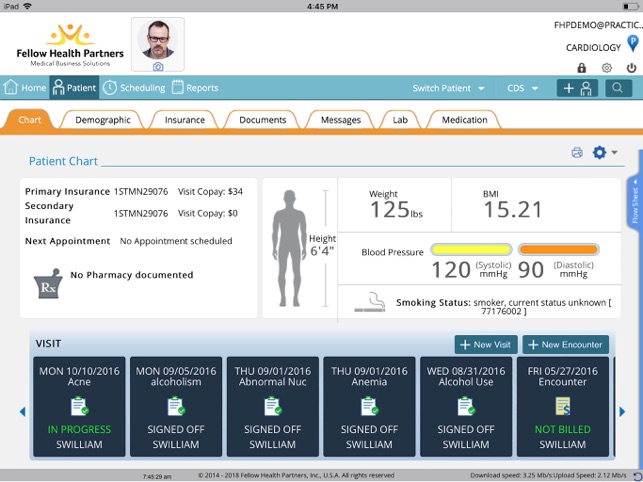
Task: Click the BMI value 15.21
Action: pyautogui.click(x=513, y=210)
